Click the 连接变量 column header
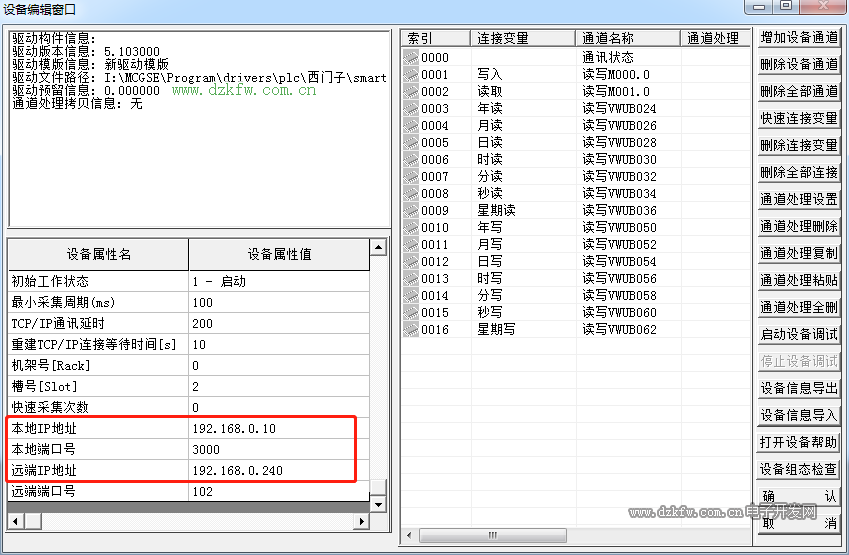 pyautogui.click(x=523, y=39)
